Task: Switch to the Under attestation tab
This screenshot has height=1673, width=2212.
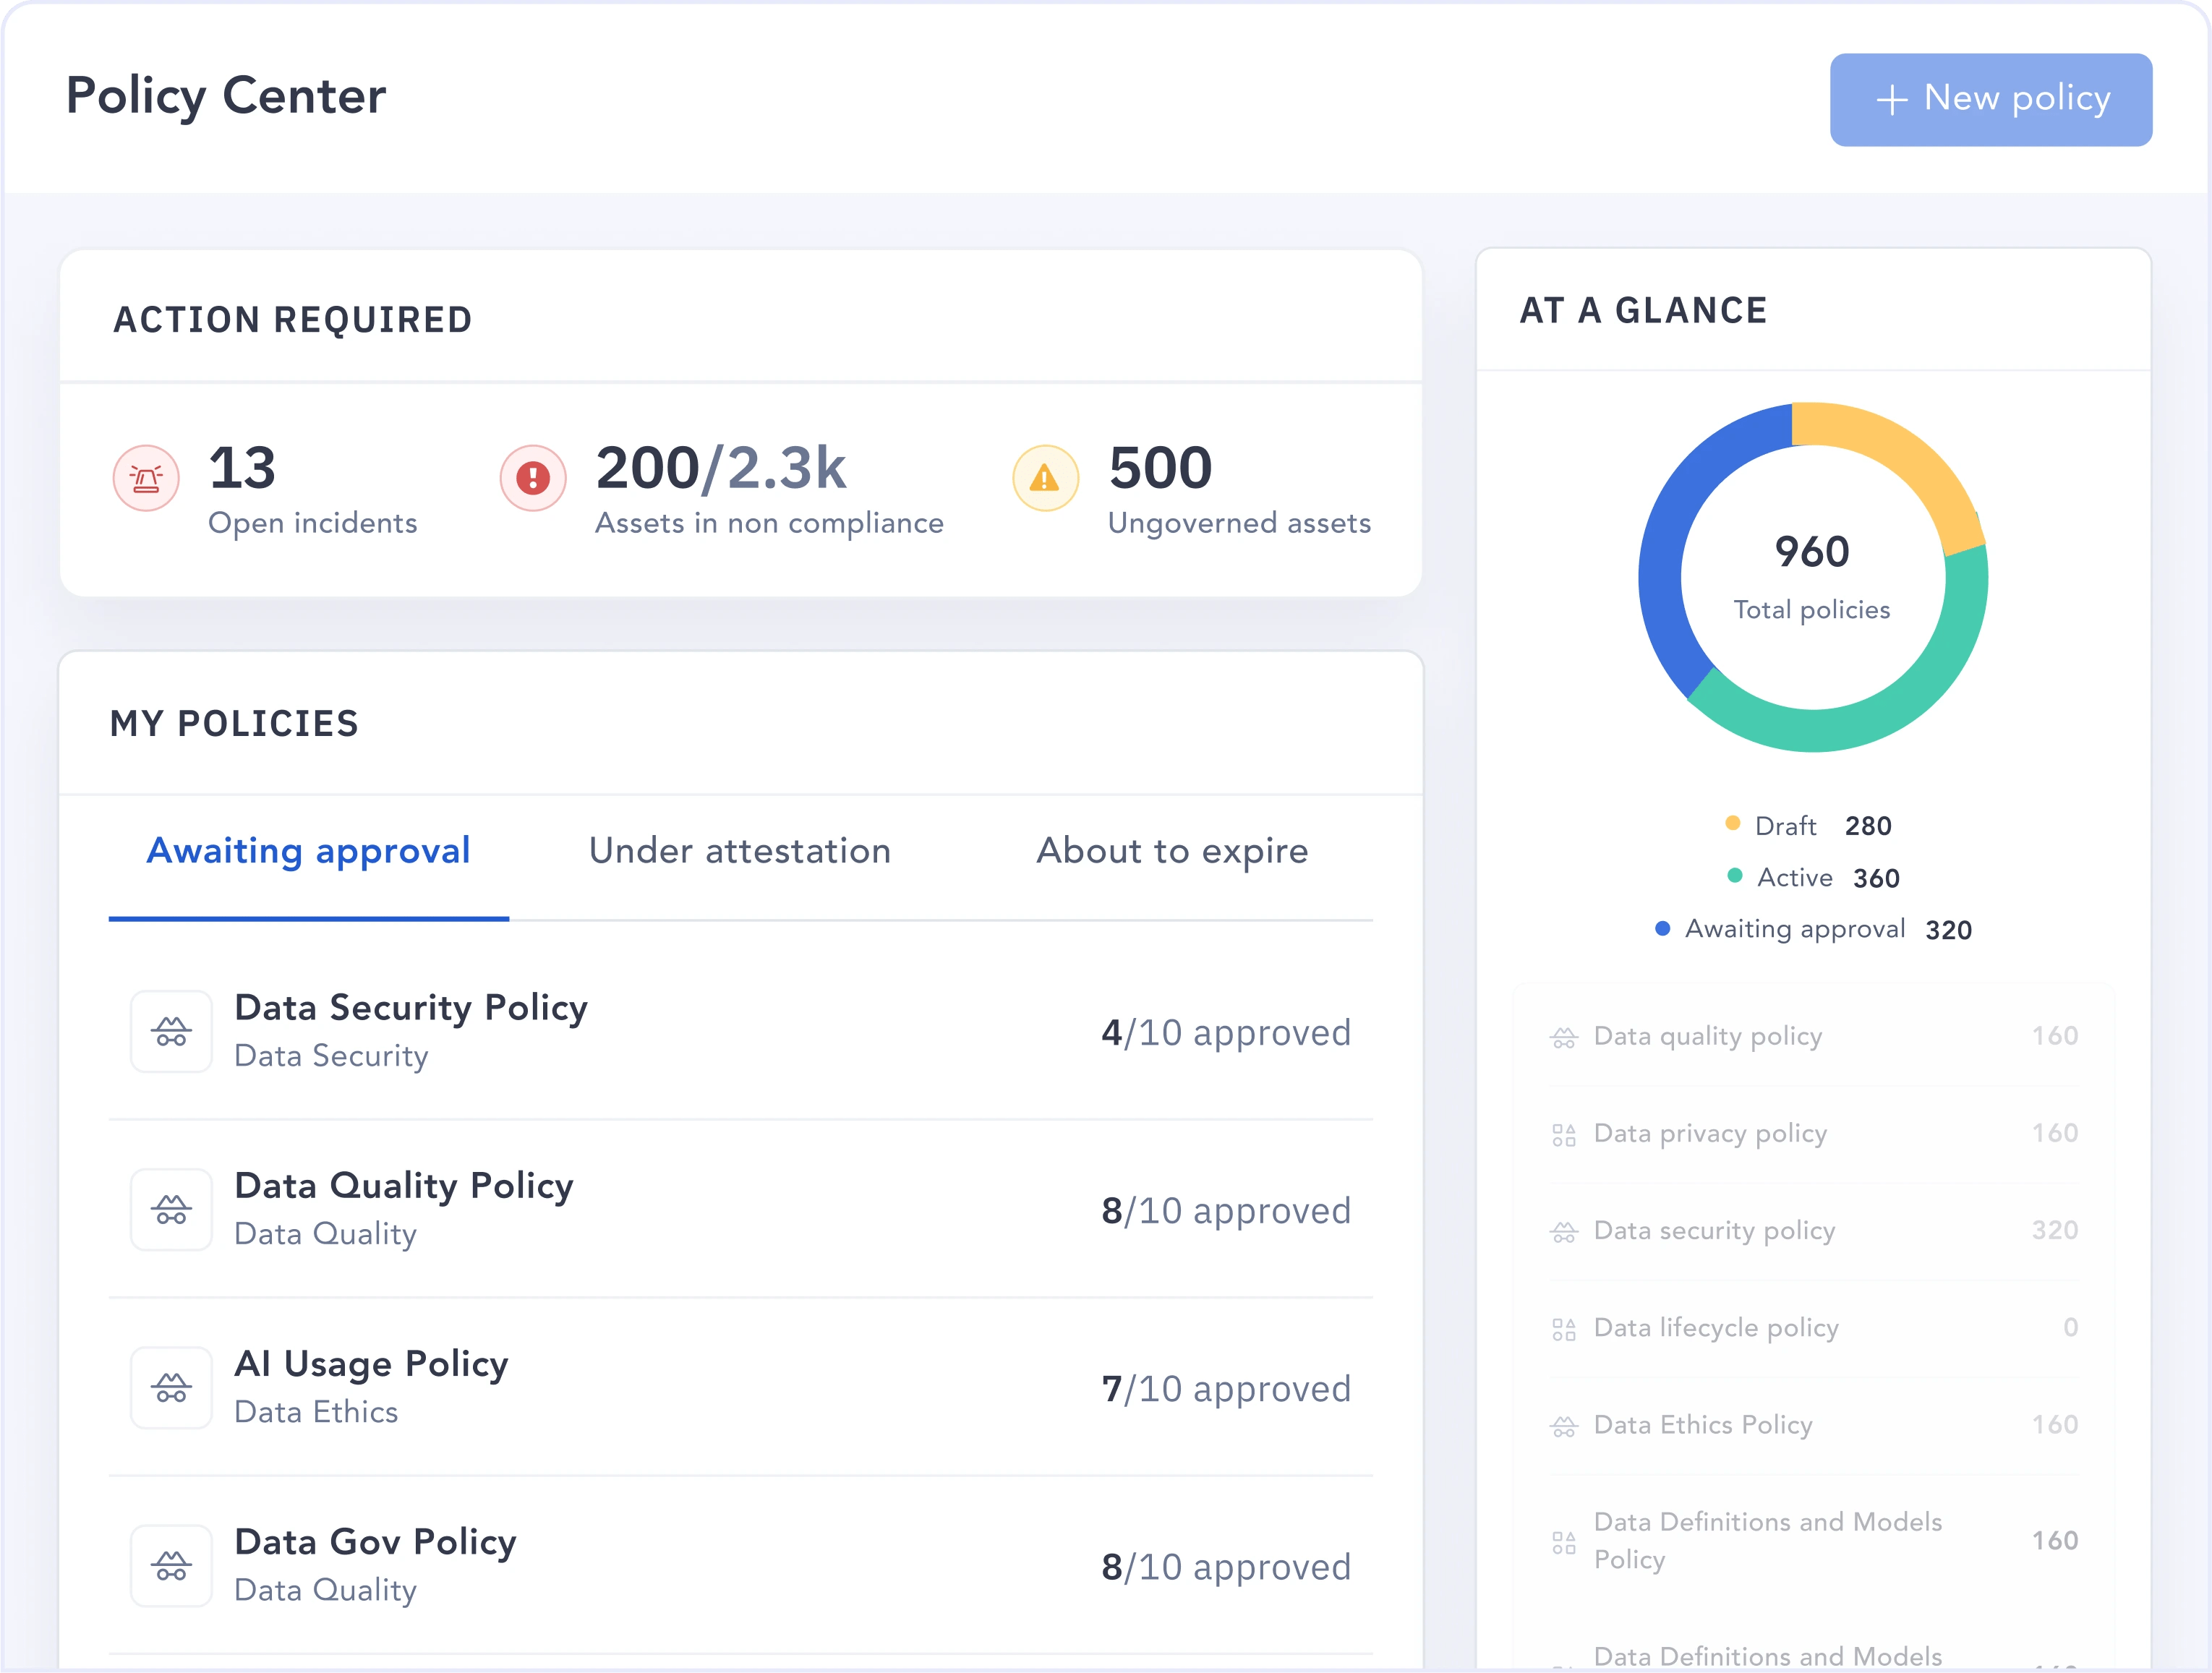Action: point(739,851)
